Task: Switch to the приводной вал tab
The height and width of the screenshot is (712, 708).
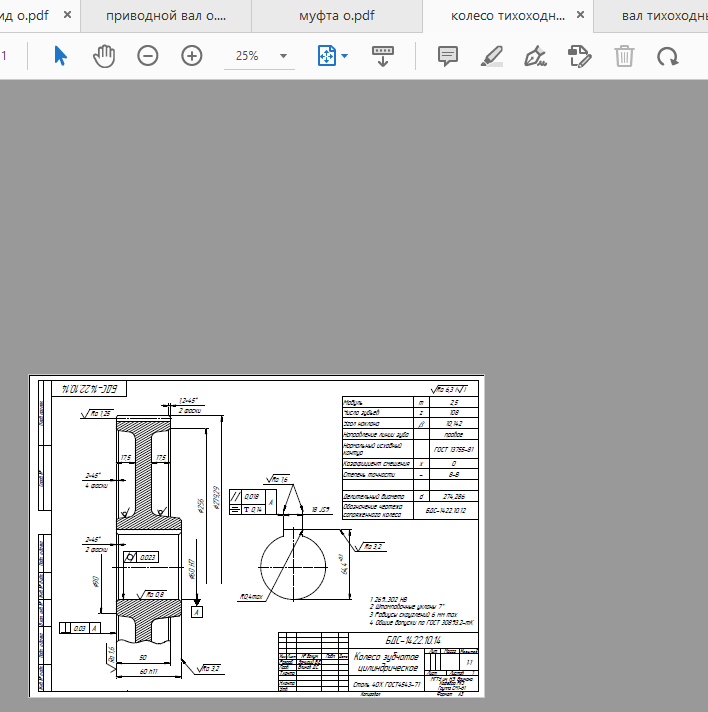Action: (x=165, y=17)
